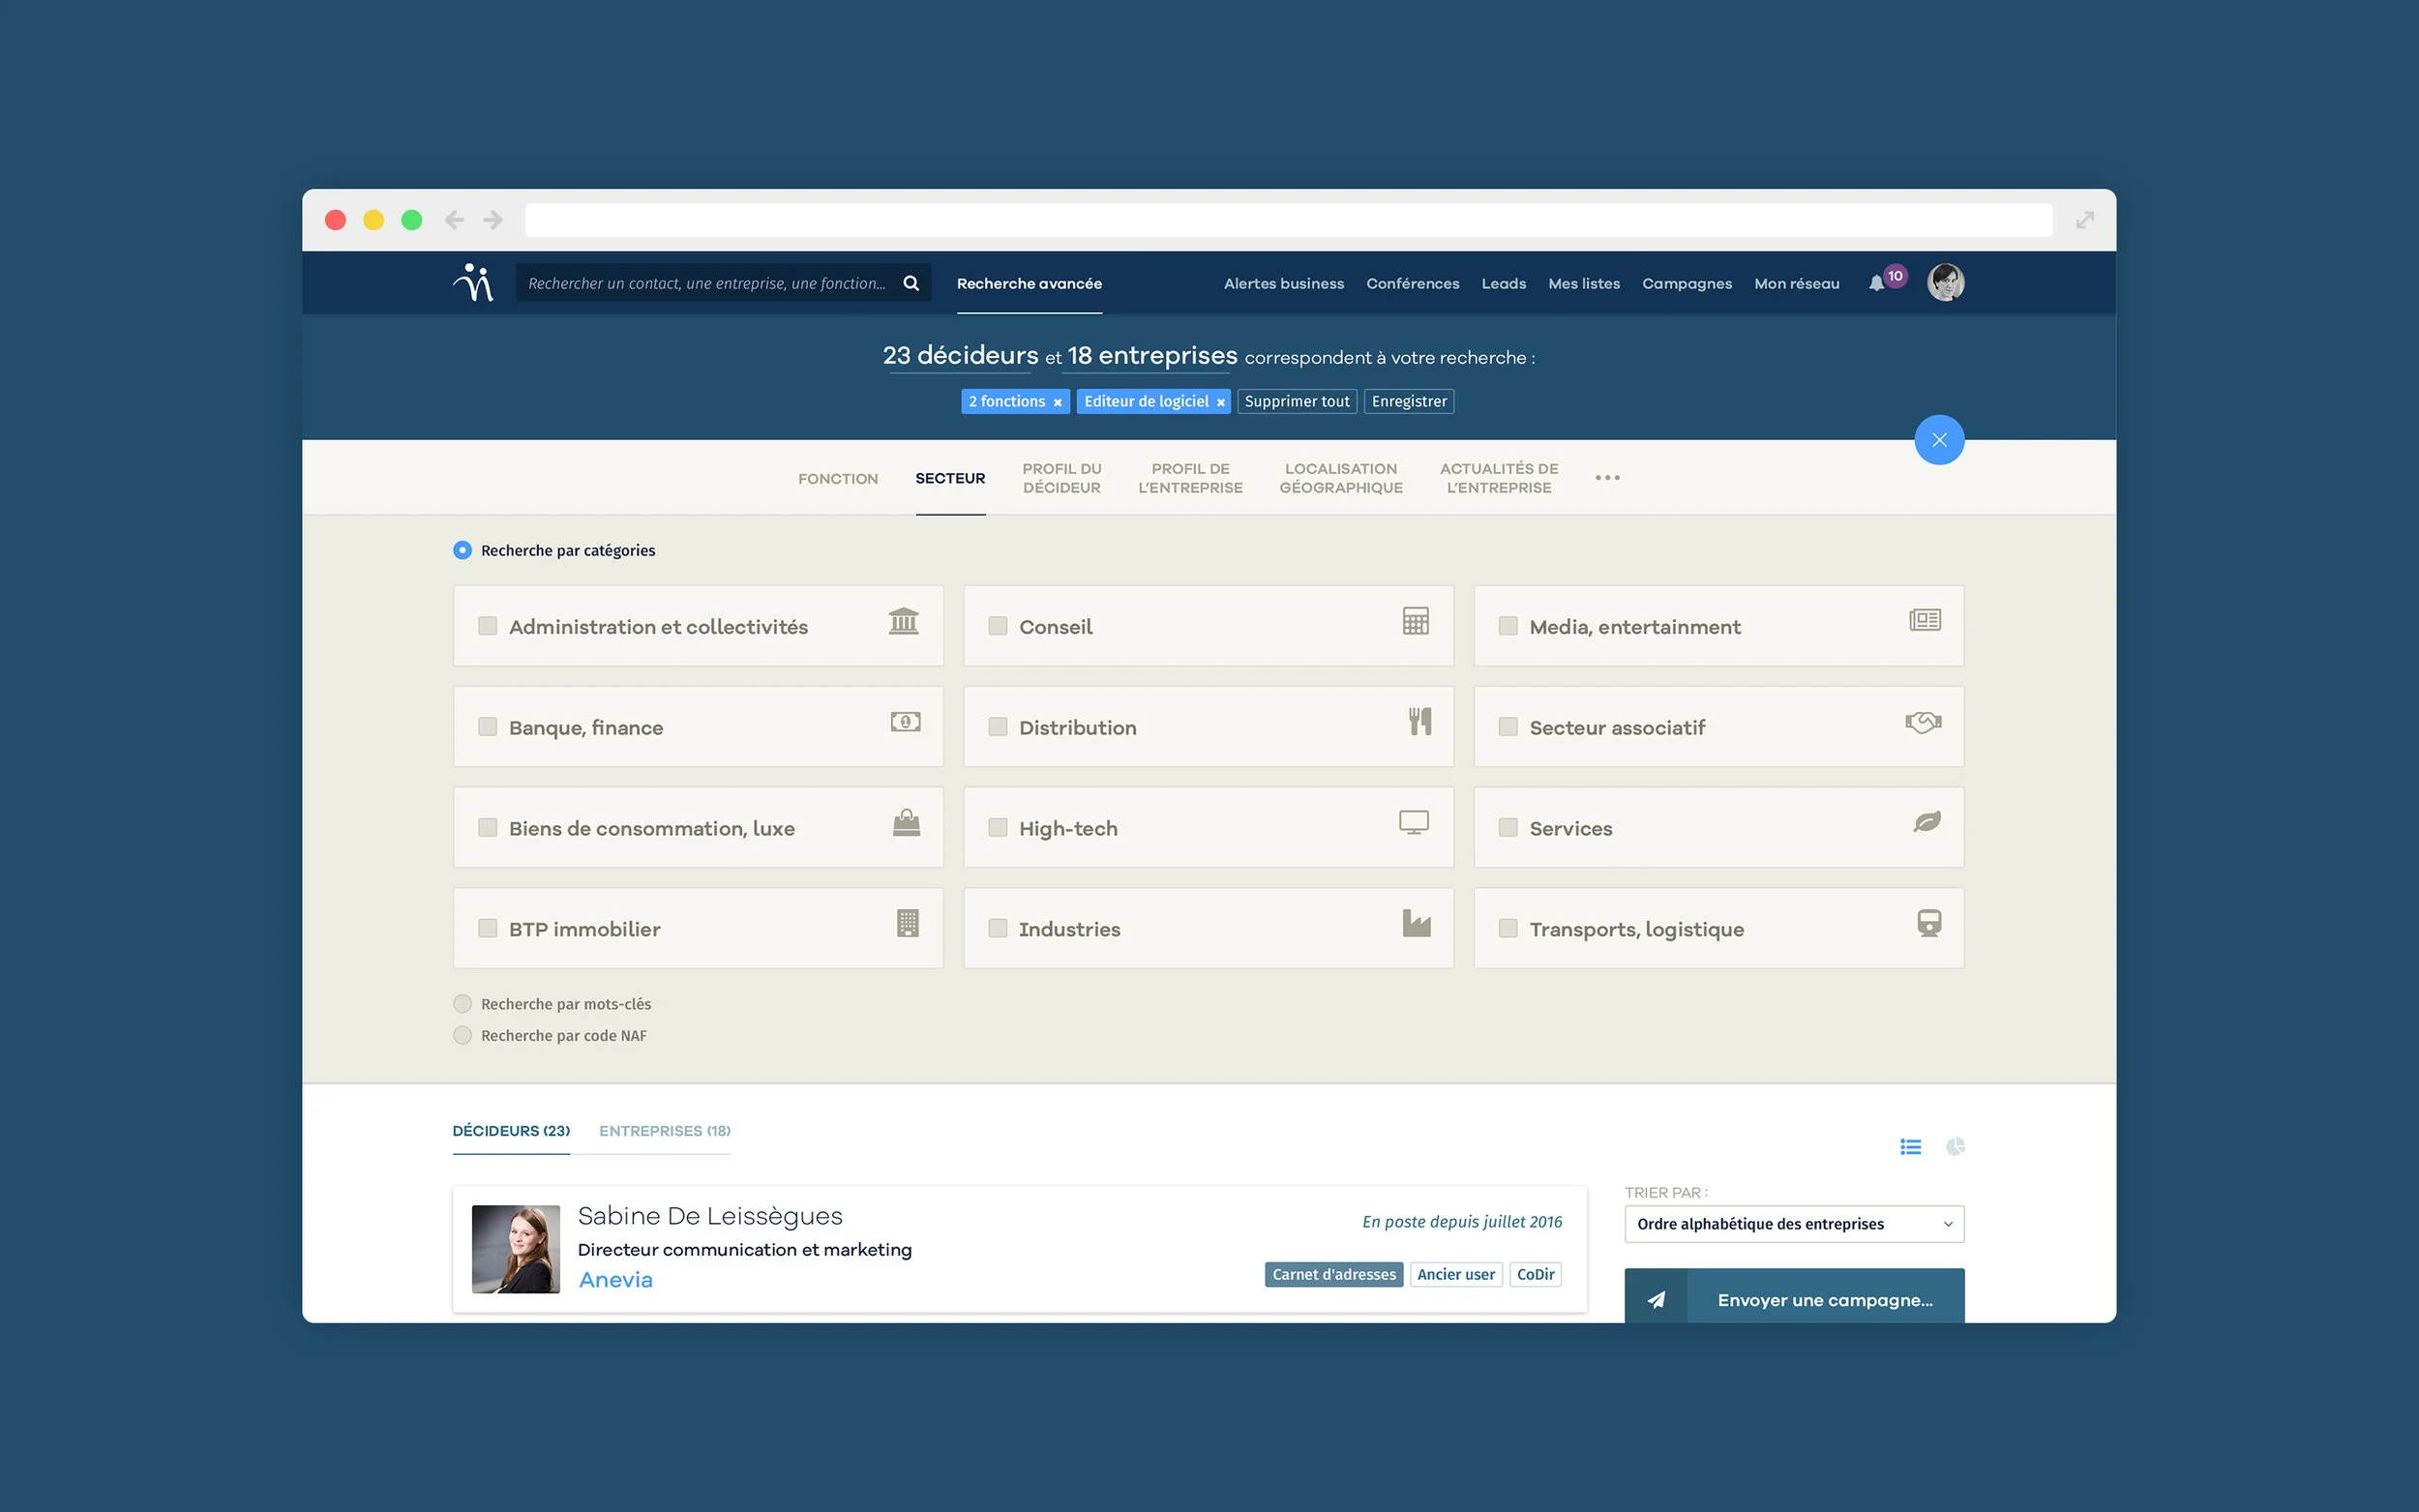The width and height of the screenshot is (2419, 1512).
Task: Check Administration et collectivités checkbox
Action: click(488, 626)
